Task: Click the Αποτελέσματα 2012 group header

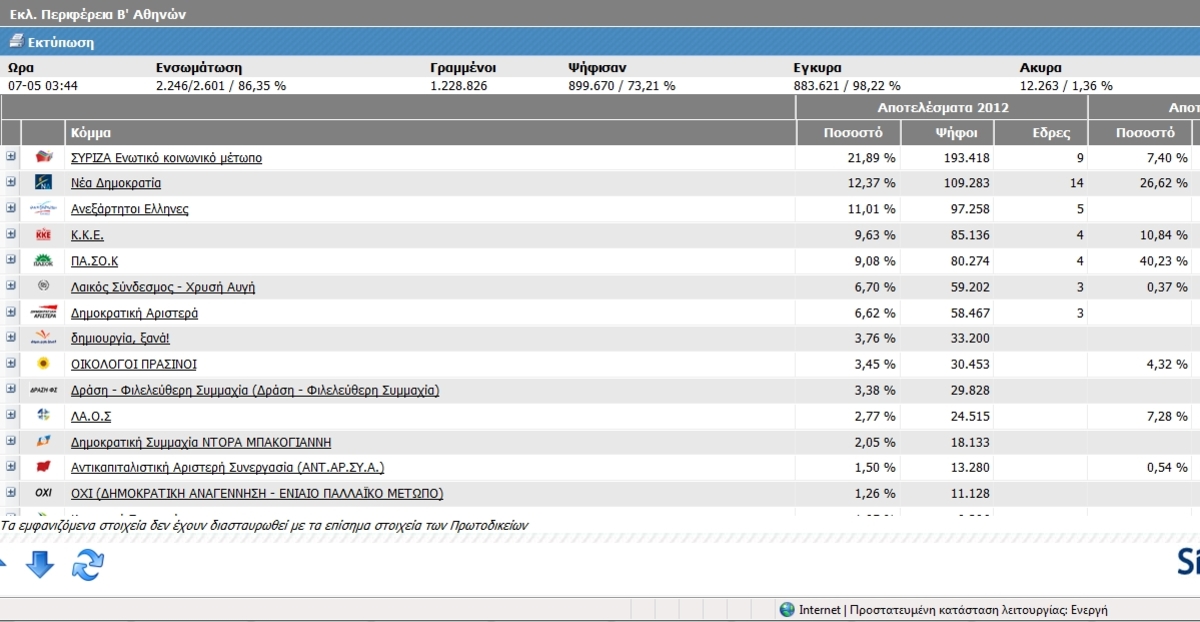Action: [943, 107]
